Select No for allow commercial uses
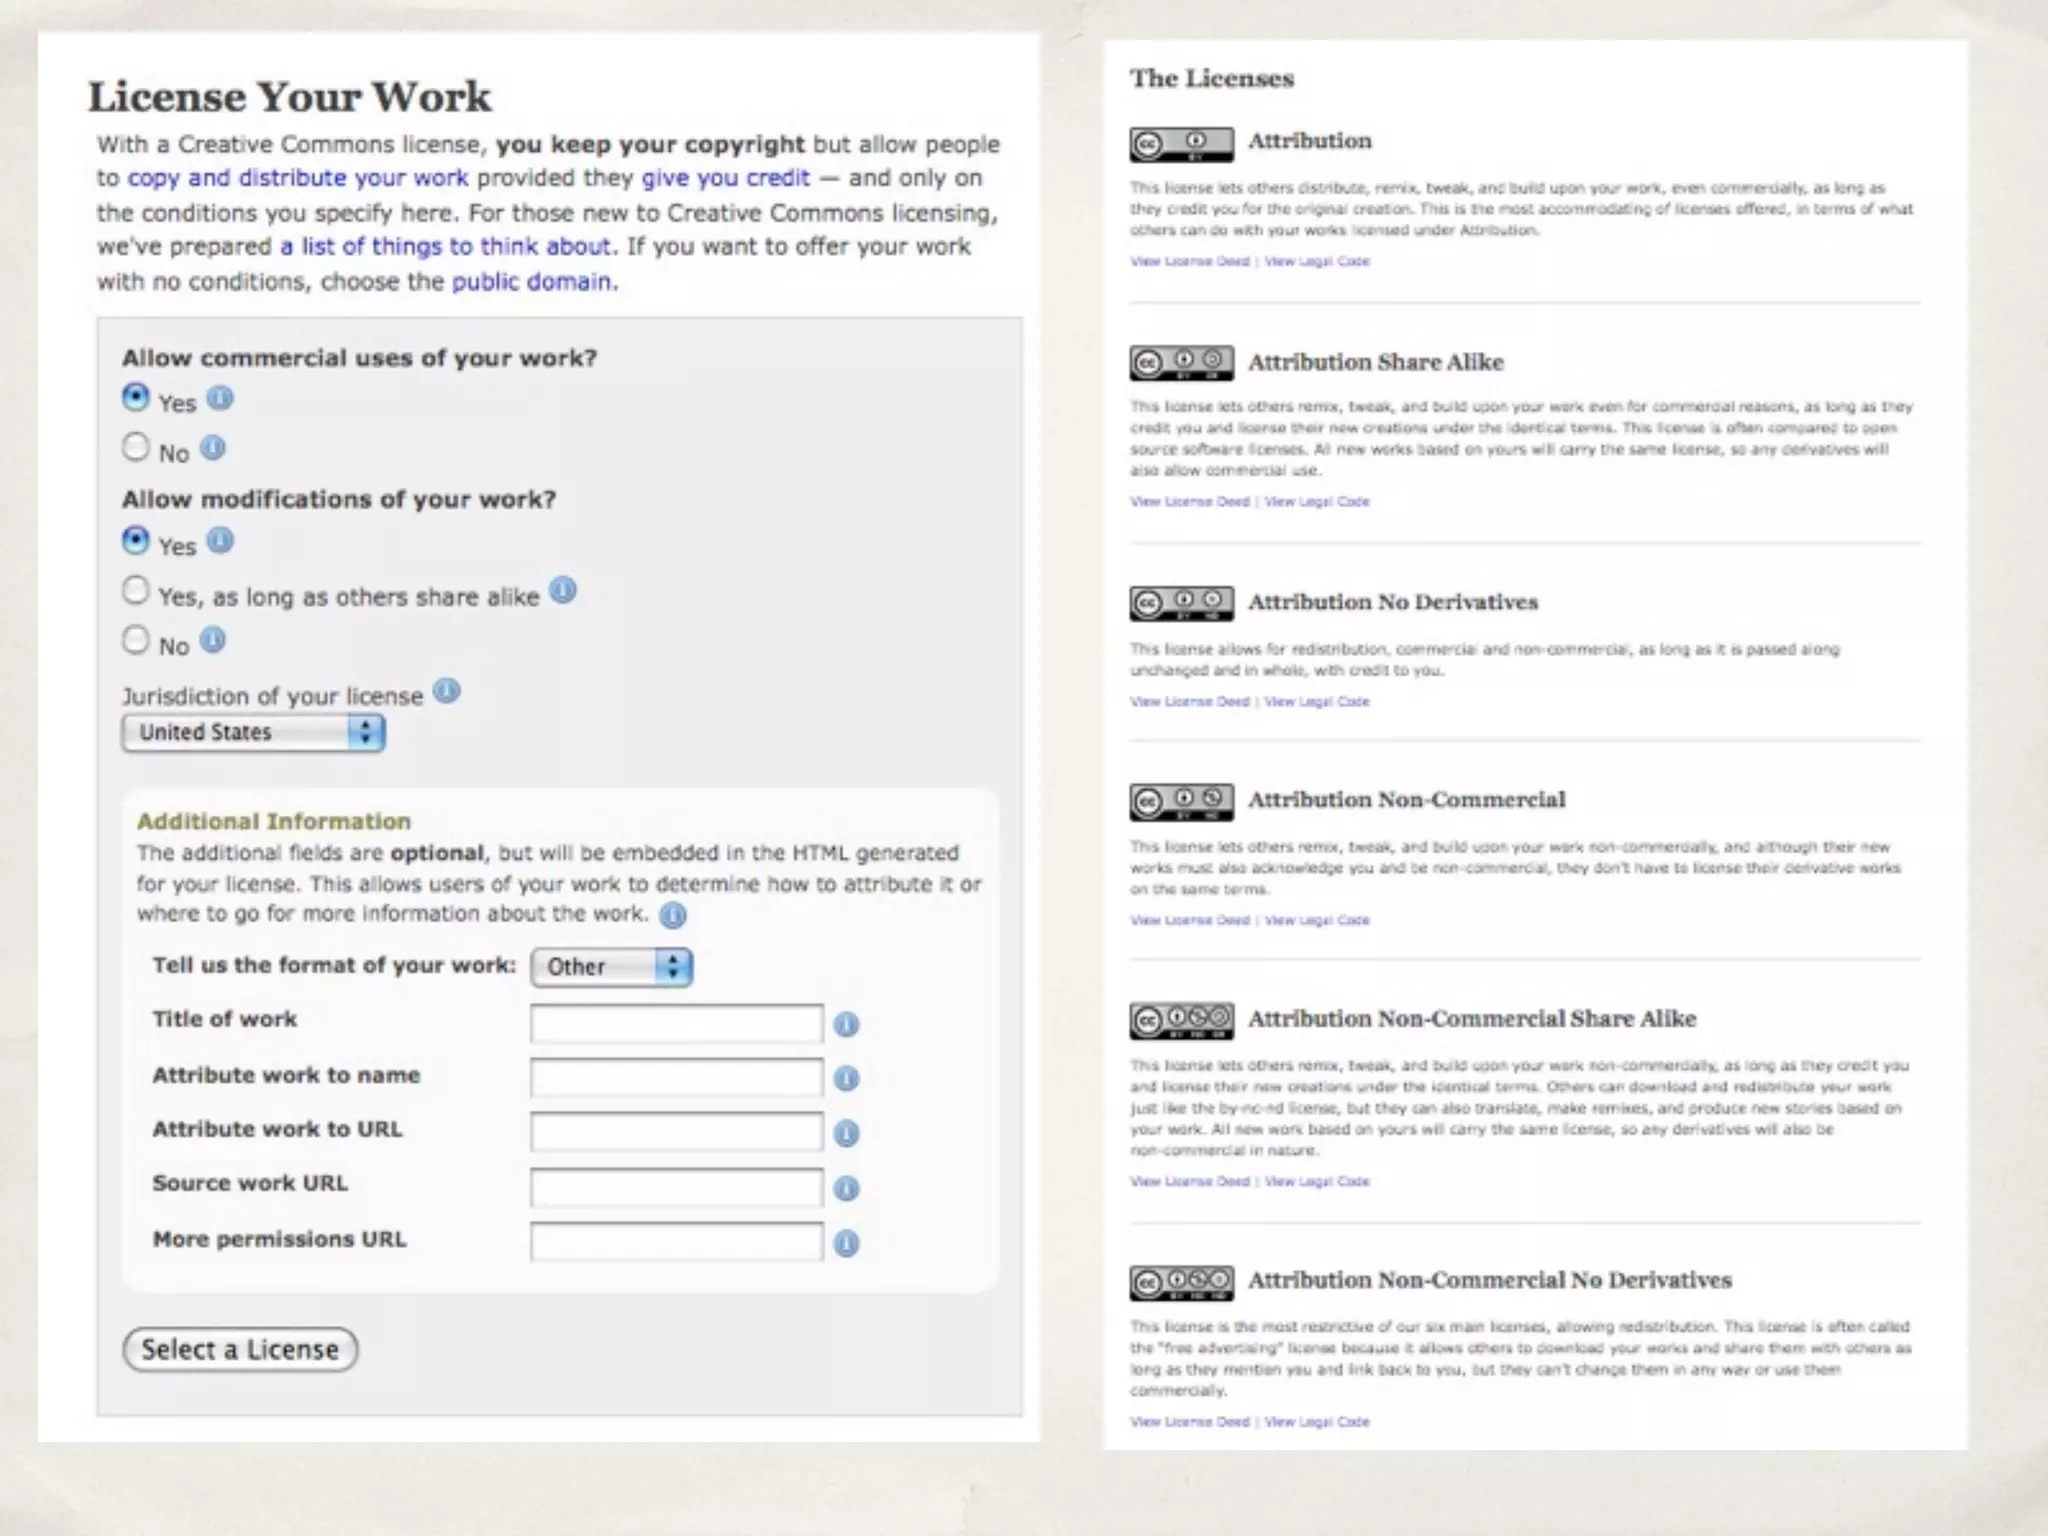2048x1536 pixels. click(x=136, y=447)
